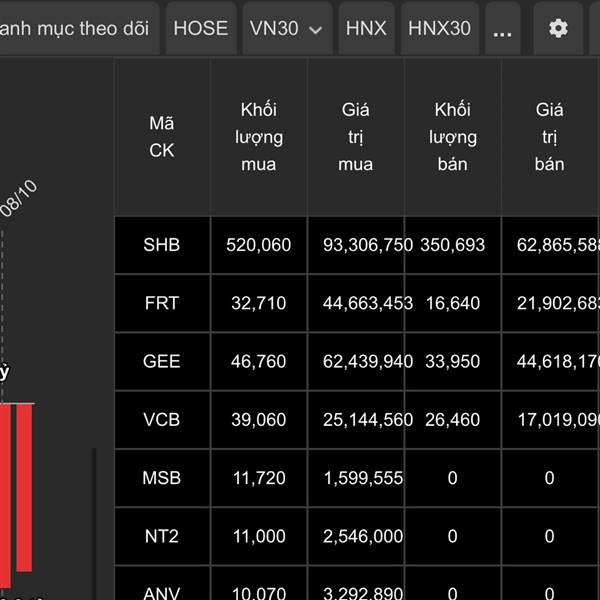Click FRT sell volume 16,640
This screenshot has height=600, width=600.
tap(453, 303)
